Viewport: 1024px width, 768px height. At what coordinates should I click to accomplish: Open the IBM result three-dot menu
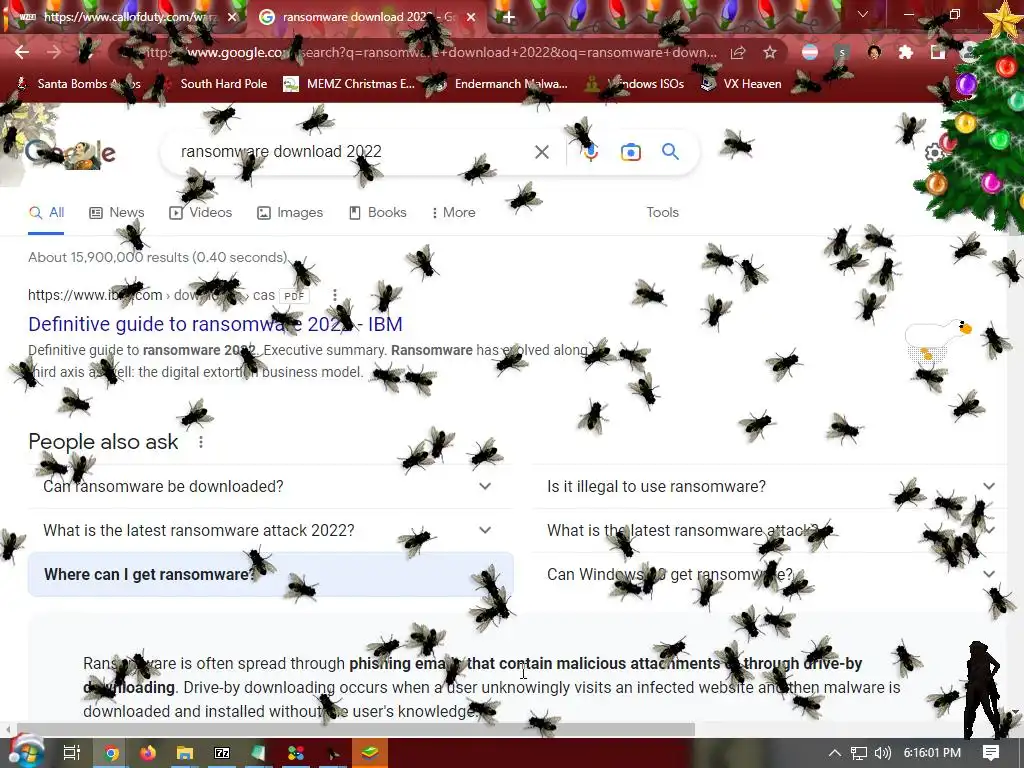[x=335, y=295]
